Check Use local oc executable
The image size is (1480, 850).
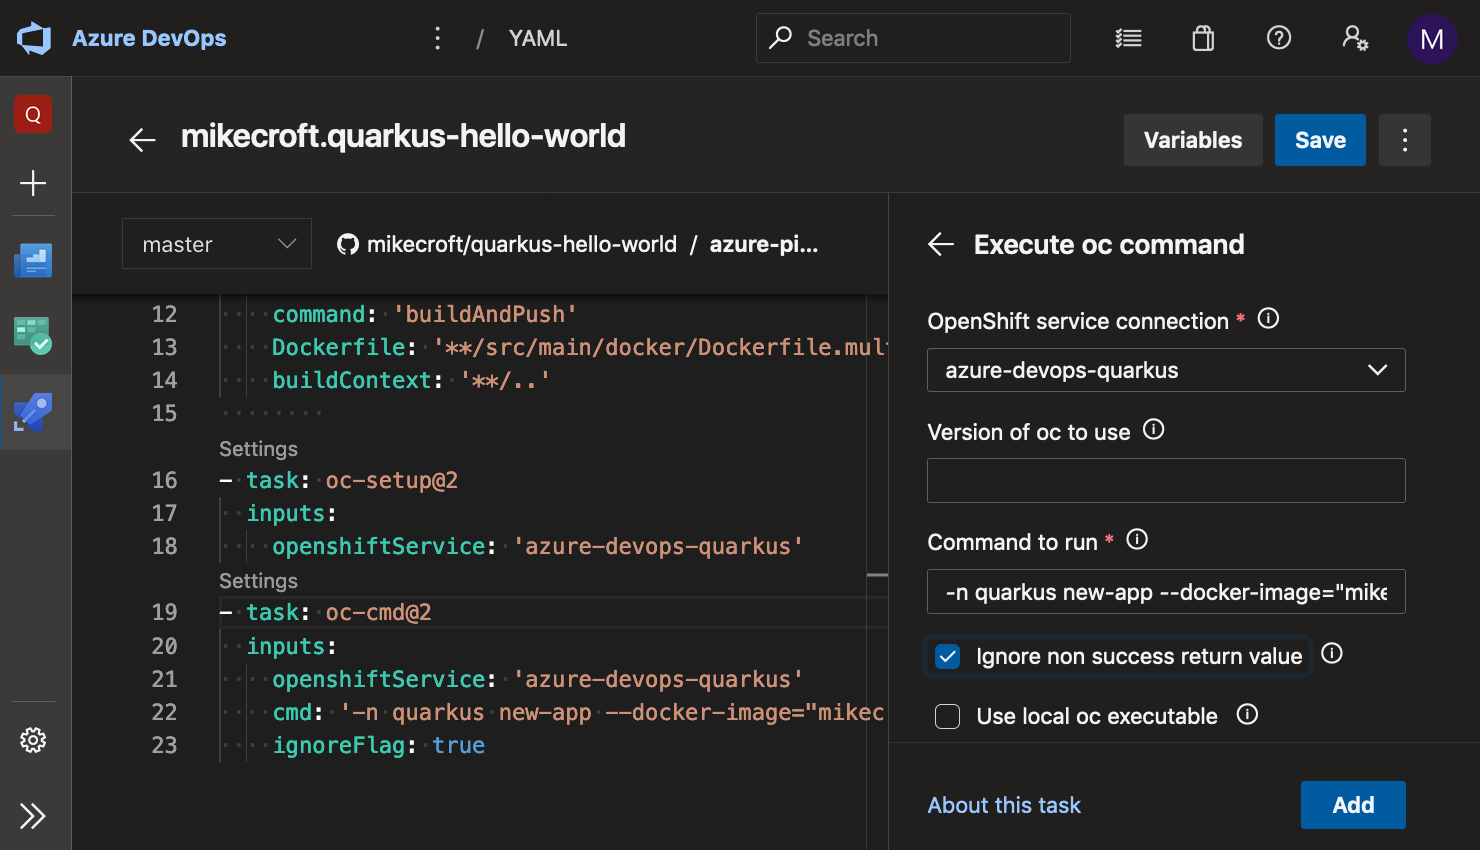[947, 716]
